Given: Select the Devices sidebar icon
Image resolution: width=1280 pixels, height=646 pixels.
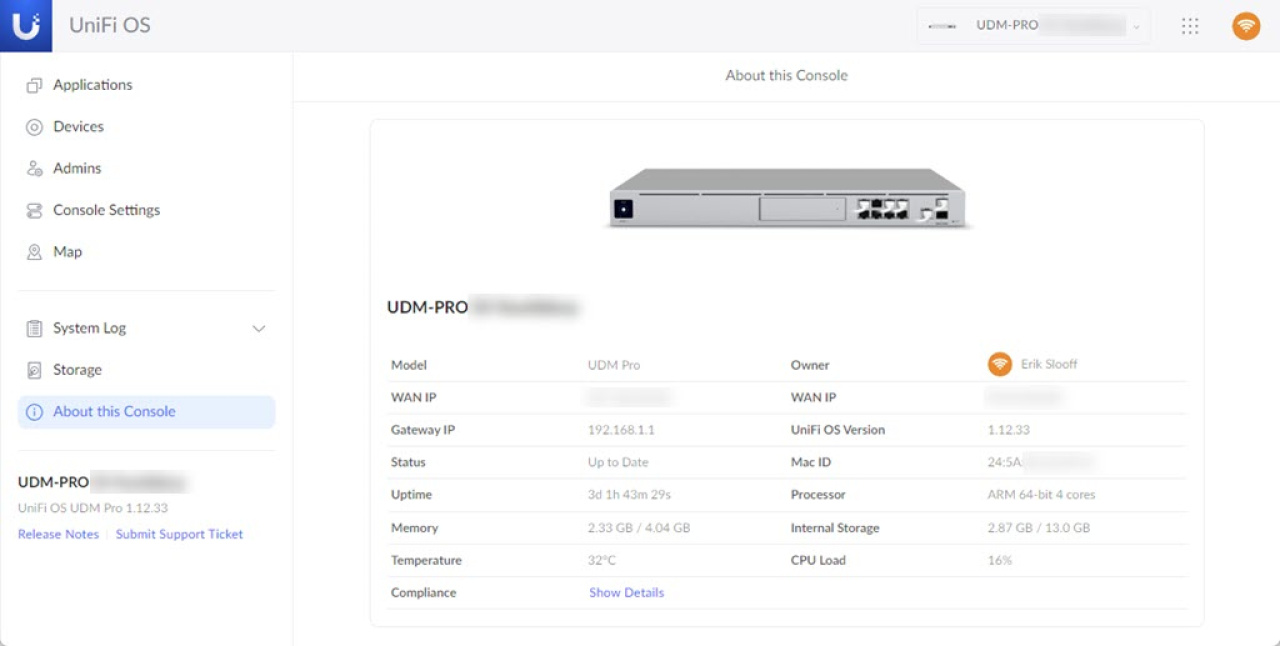Looking at the screenshot, I should (x=35, y=126).
